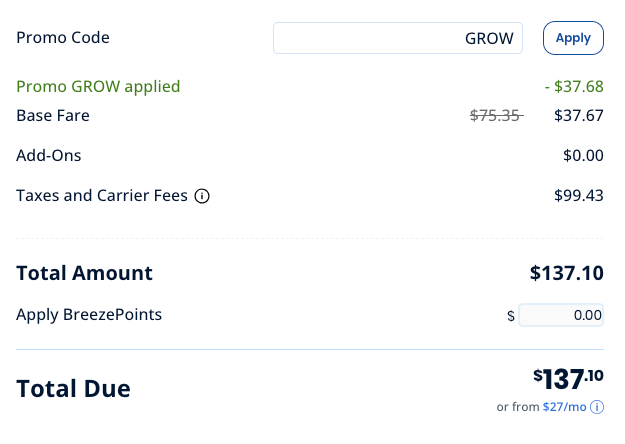
Task: Click the $27/mo financing link
Action: (564, 407)
